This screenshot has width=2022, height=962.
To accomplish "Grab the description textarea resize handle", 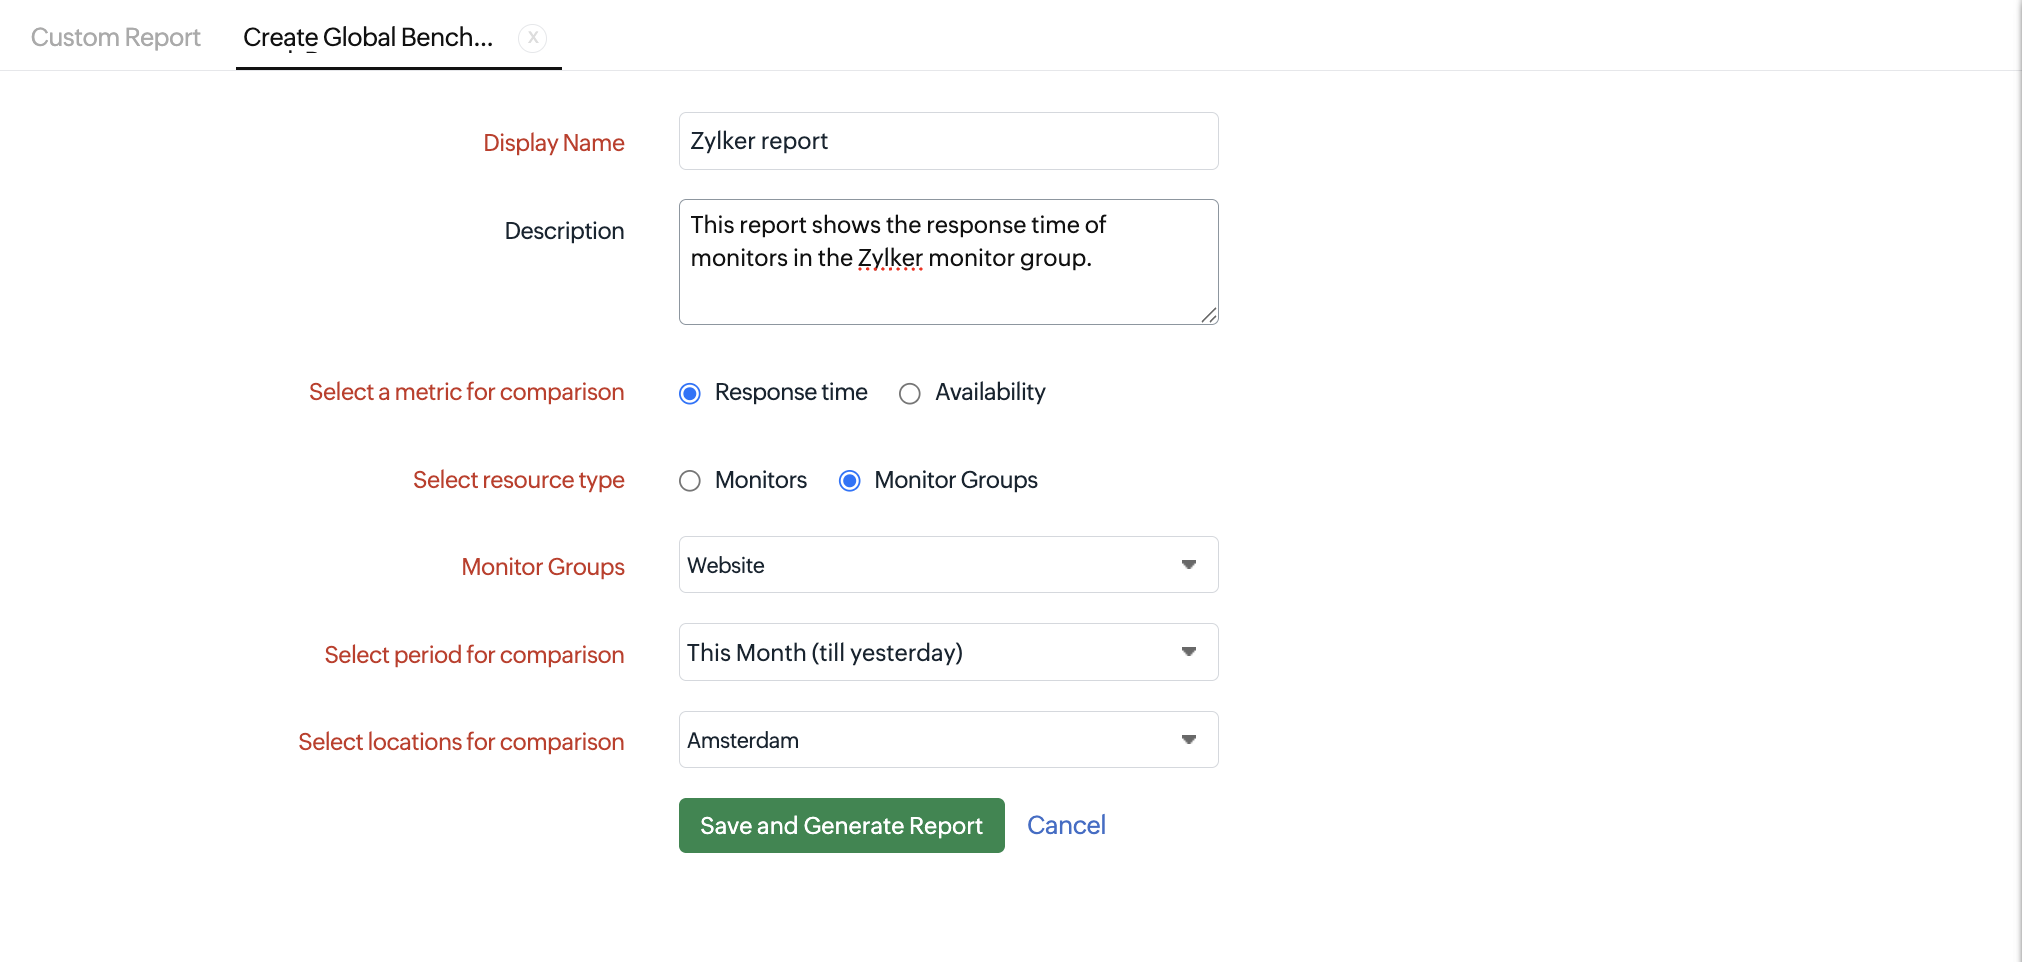I will click(x=1209, y=315).
